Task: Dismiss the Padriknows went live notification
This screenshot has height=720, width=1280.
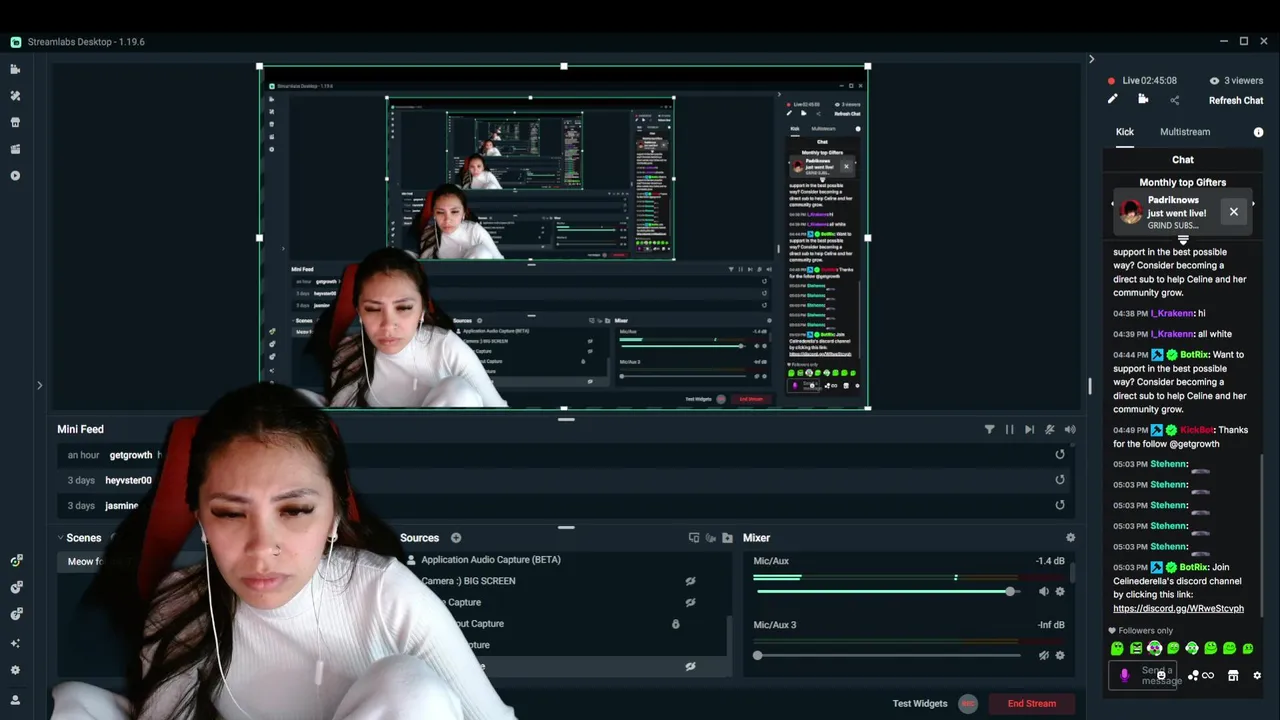Action: 1234,211
